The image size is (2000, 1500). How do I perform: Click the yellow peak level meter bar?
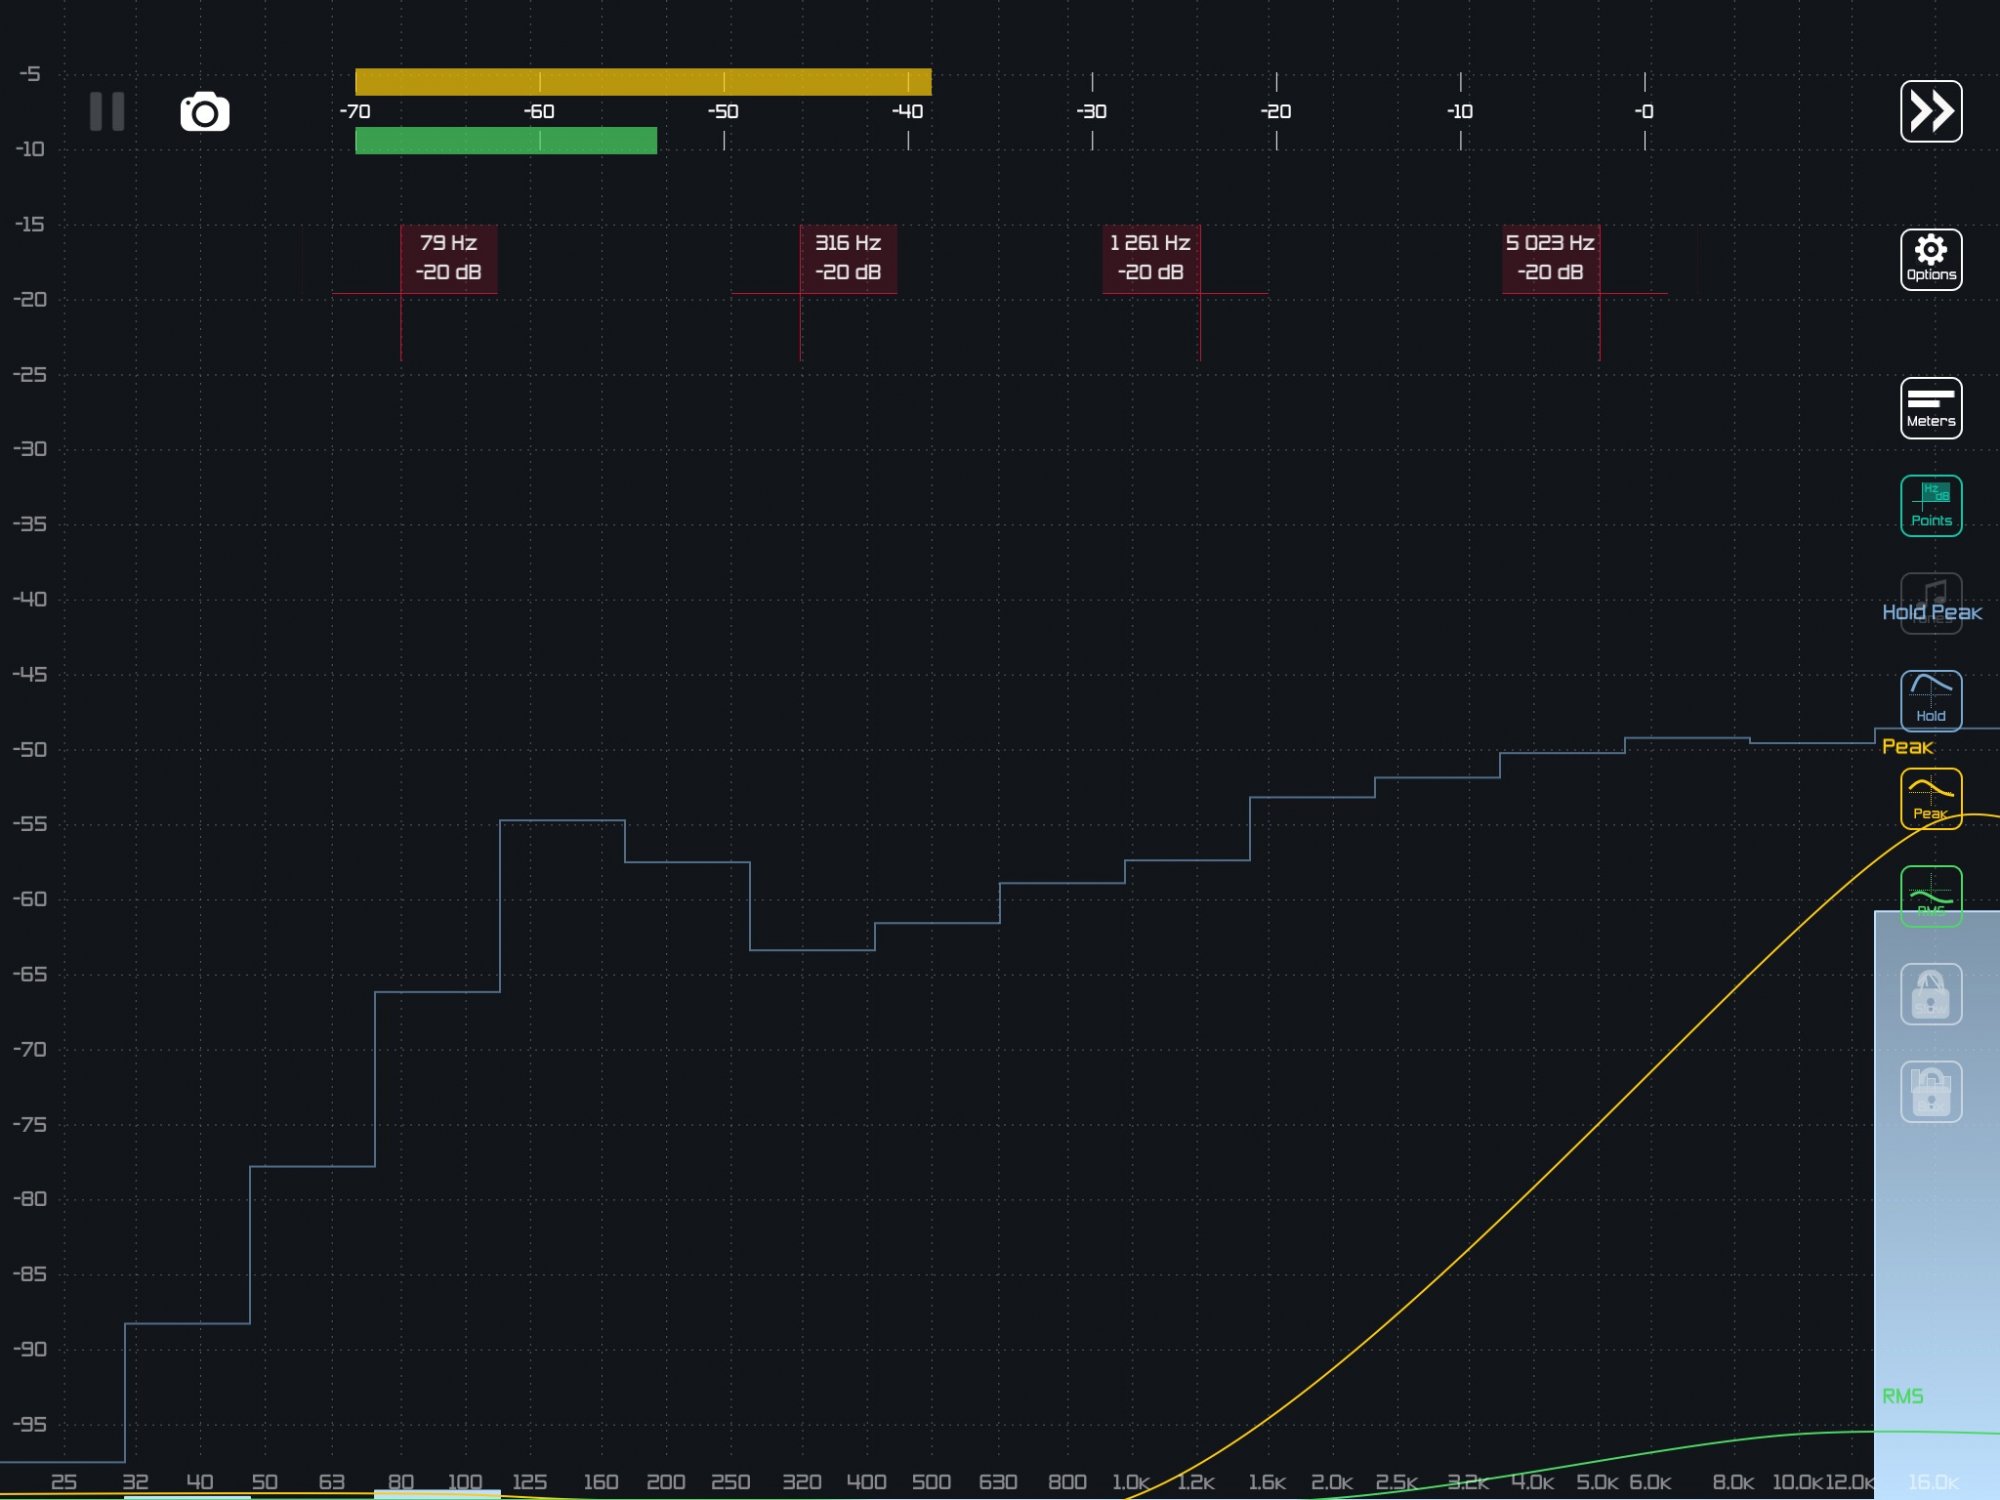(x=643, y=82)
